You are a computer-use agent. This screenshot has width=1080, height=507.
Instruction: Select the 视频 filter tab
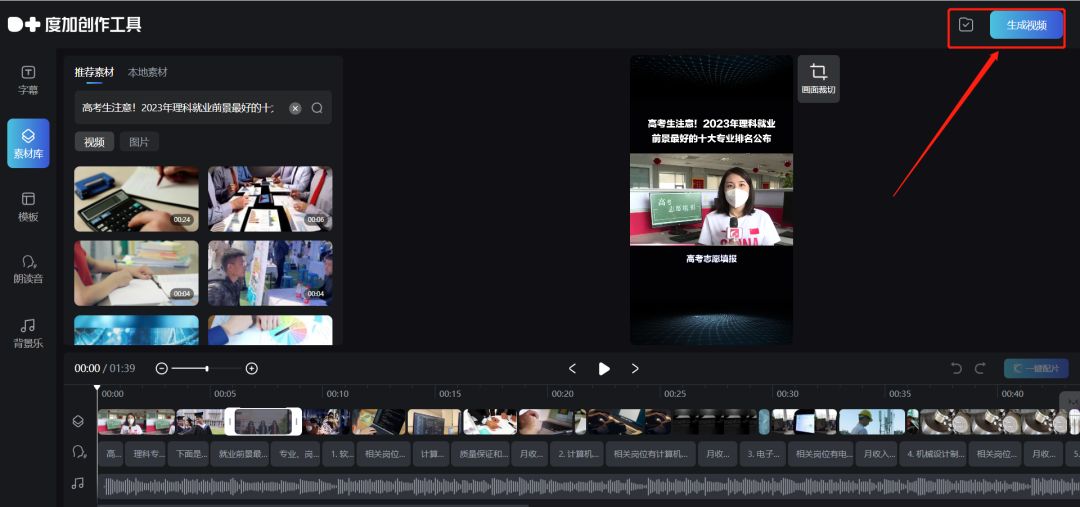[94, 142]
